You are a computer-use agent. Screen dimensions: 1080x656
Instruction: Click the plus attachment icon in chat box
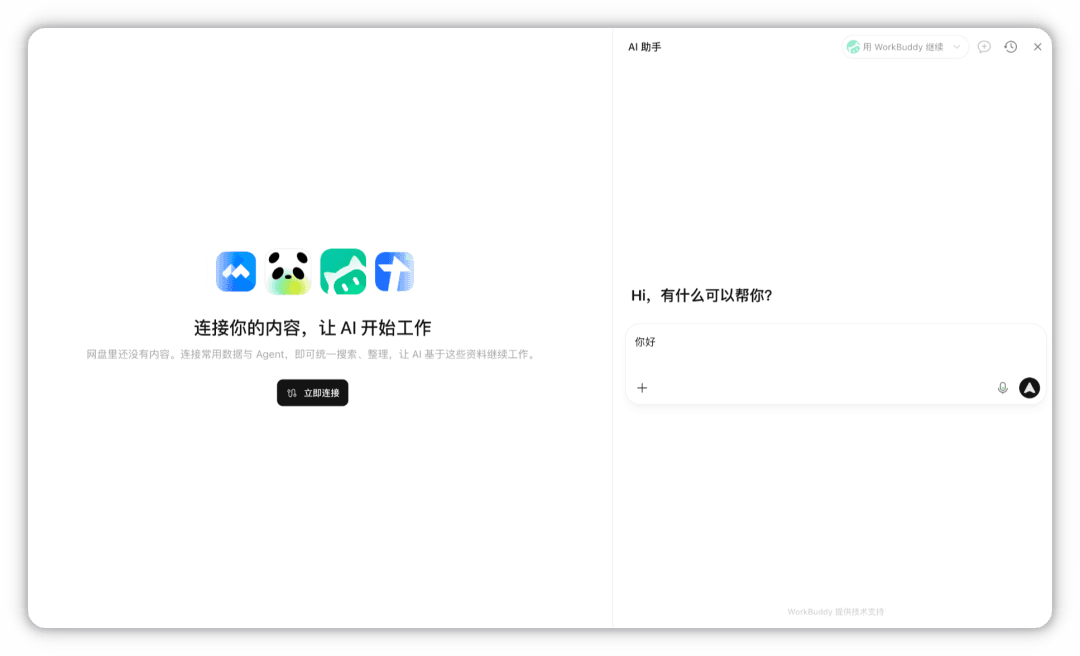click(x=642, y=388)
